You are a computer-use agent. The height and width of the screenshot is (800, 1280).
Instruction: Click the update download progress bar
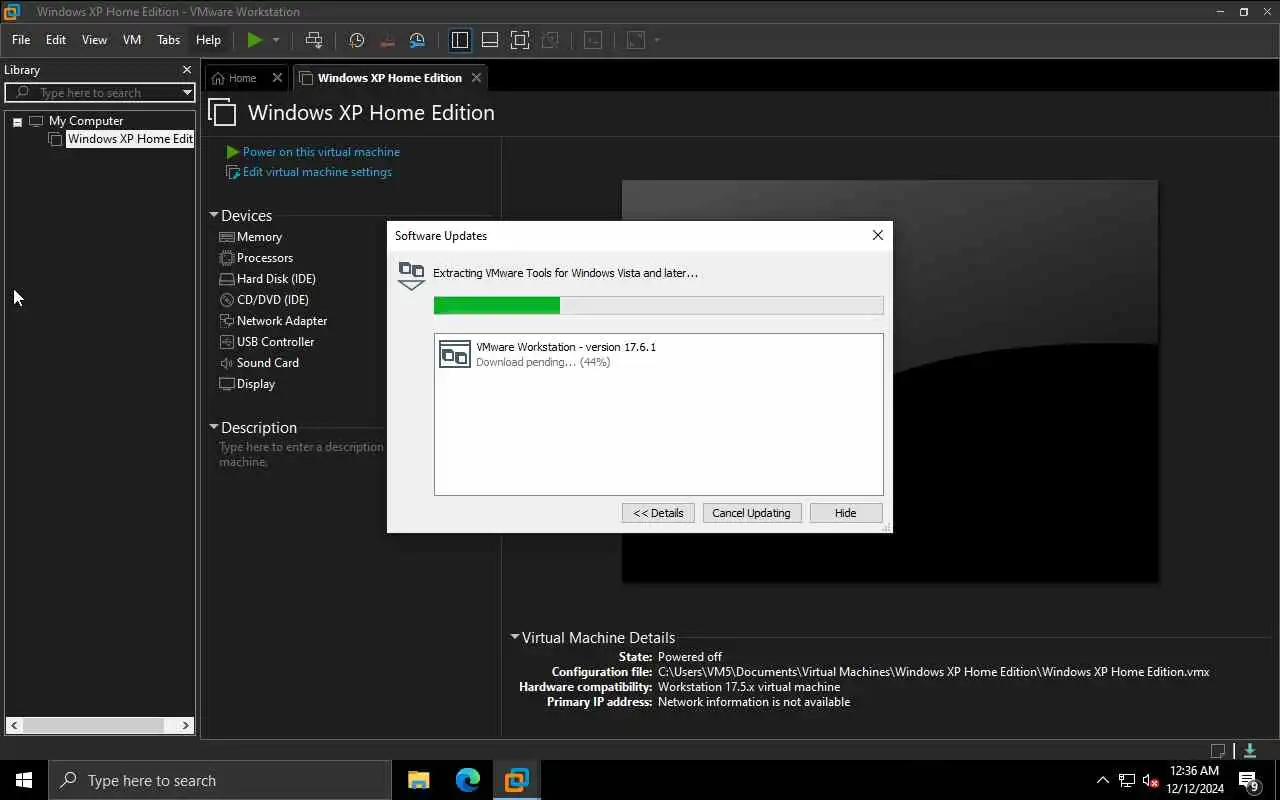[659, 305]
